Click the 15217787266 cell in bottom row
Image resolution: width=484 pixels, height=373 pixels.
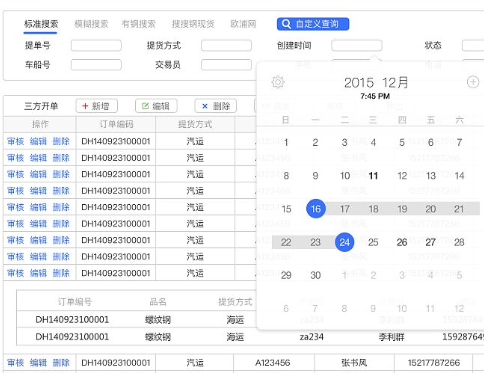434,363
